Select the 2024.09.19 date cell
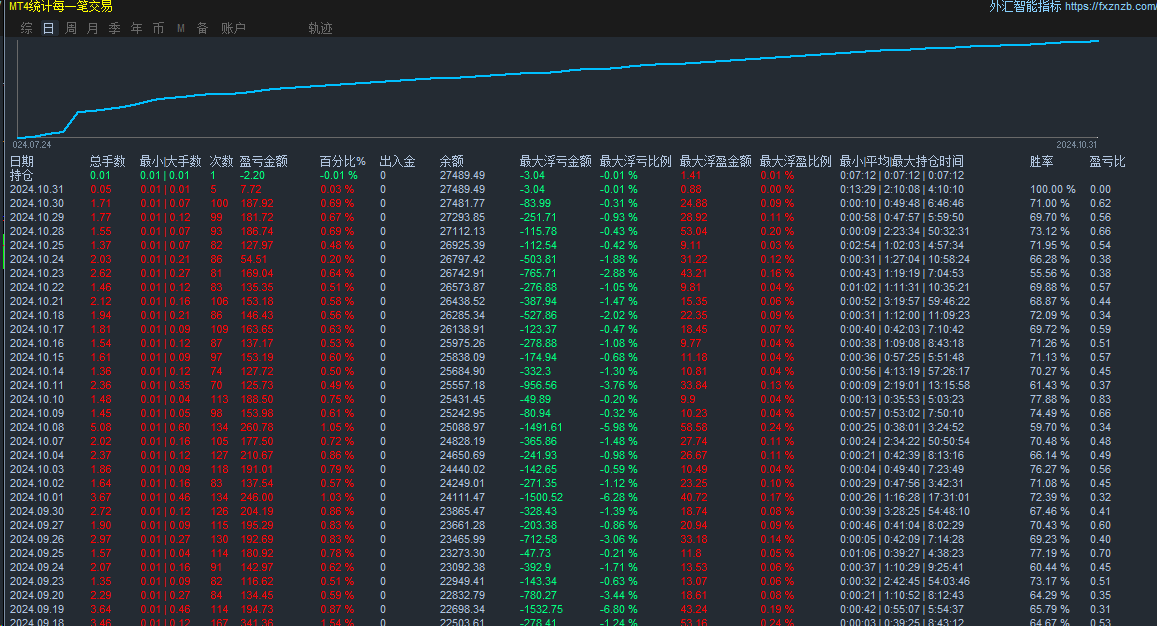 click(37, 610)
